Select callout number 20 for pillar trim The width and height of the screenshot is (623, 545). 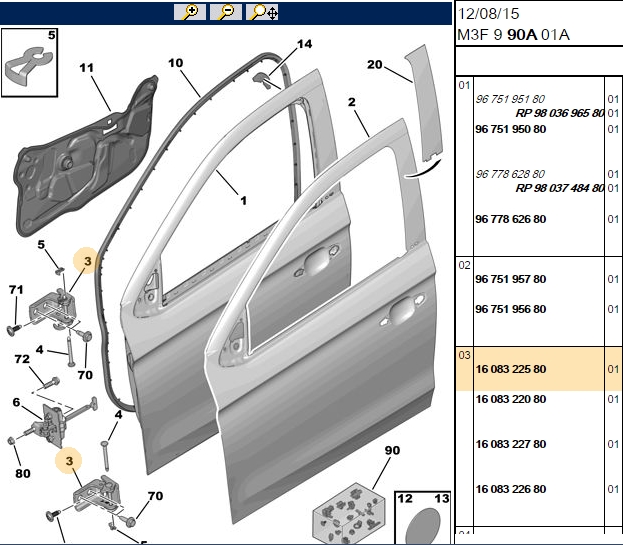pos(375,64)
